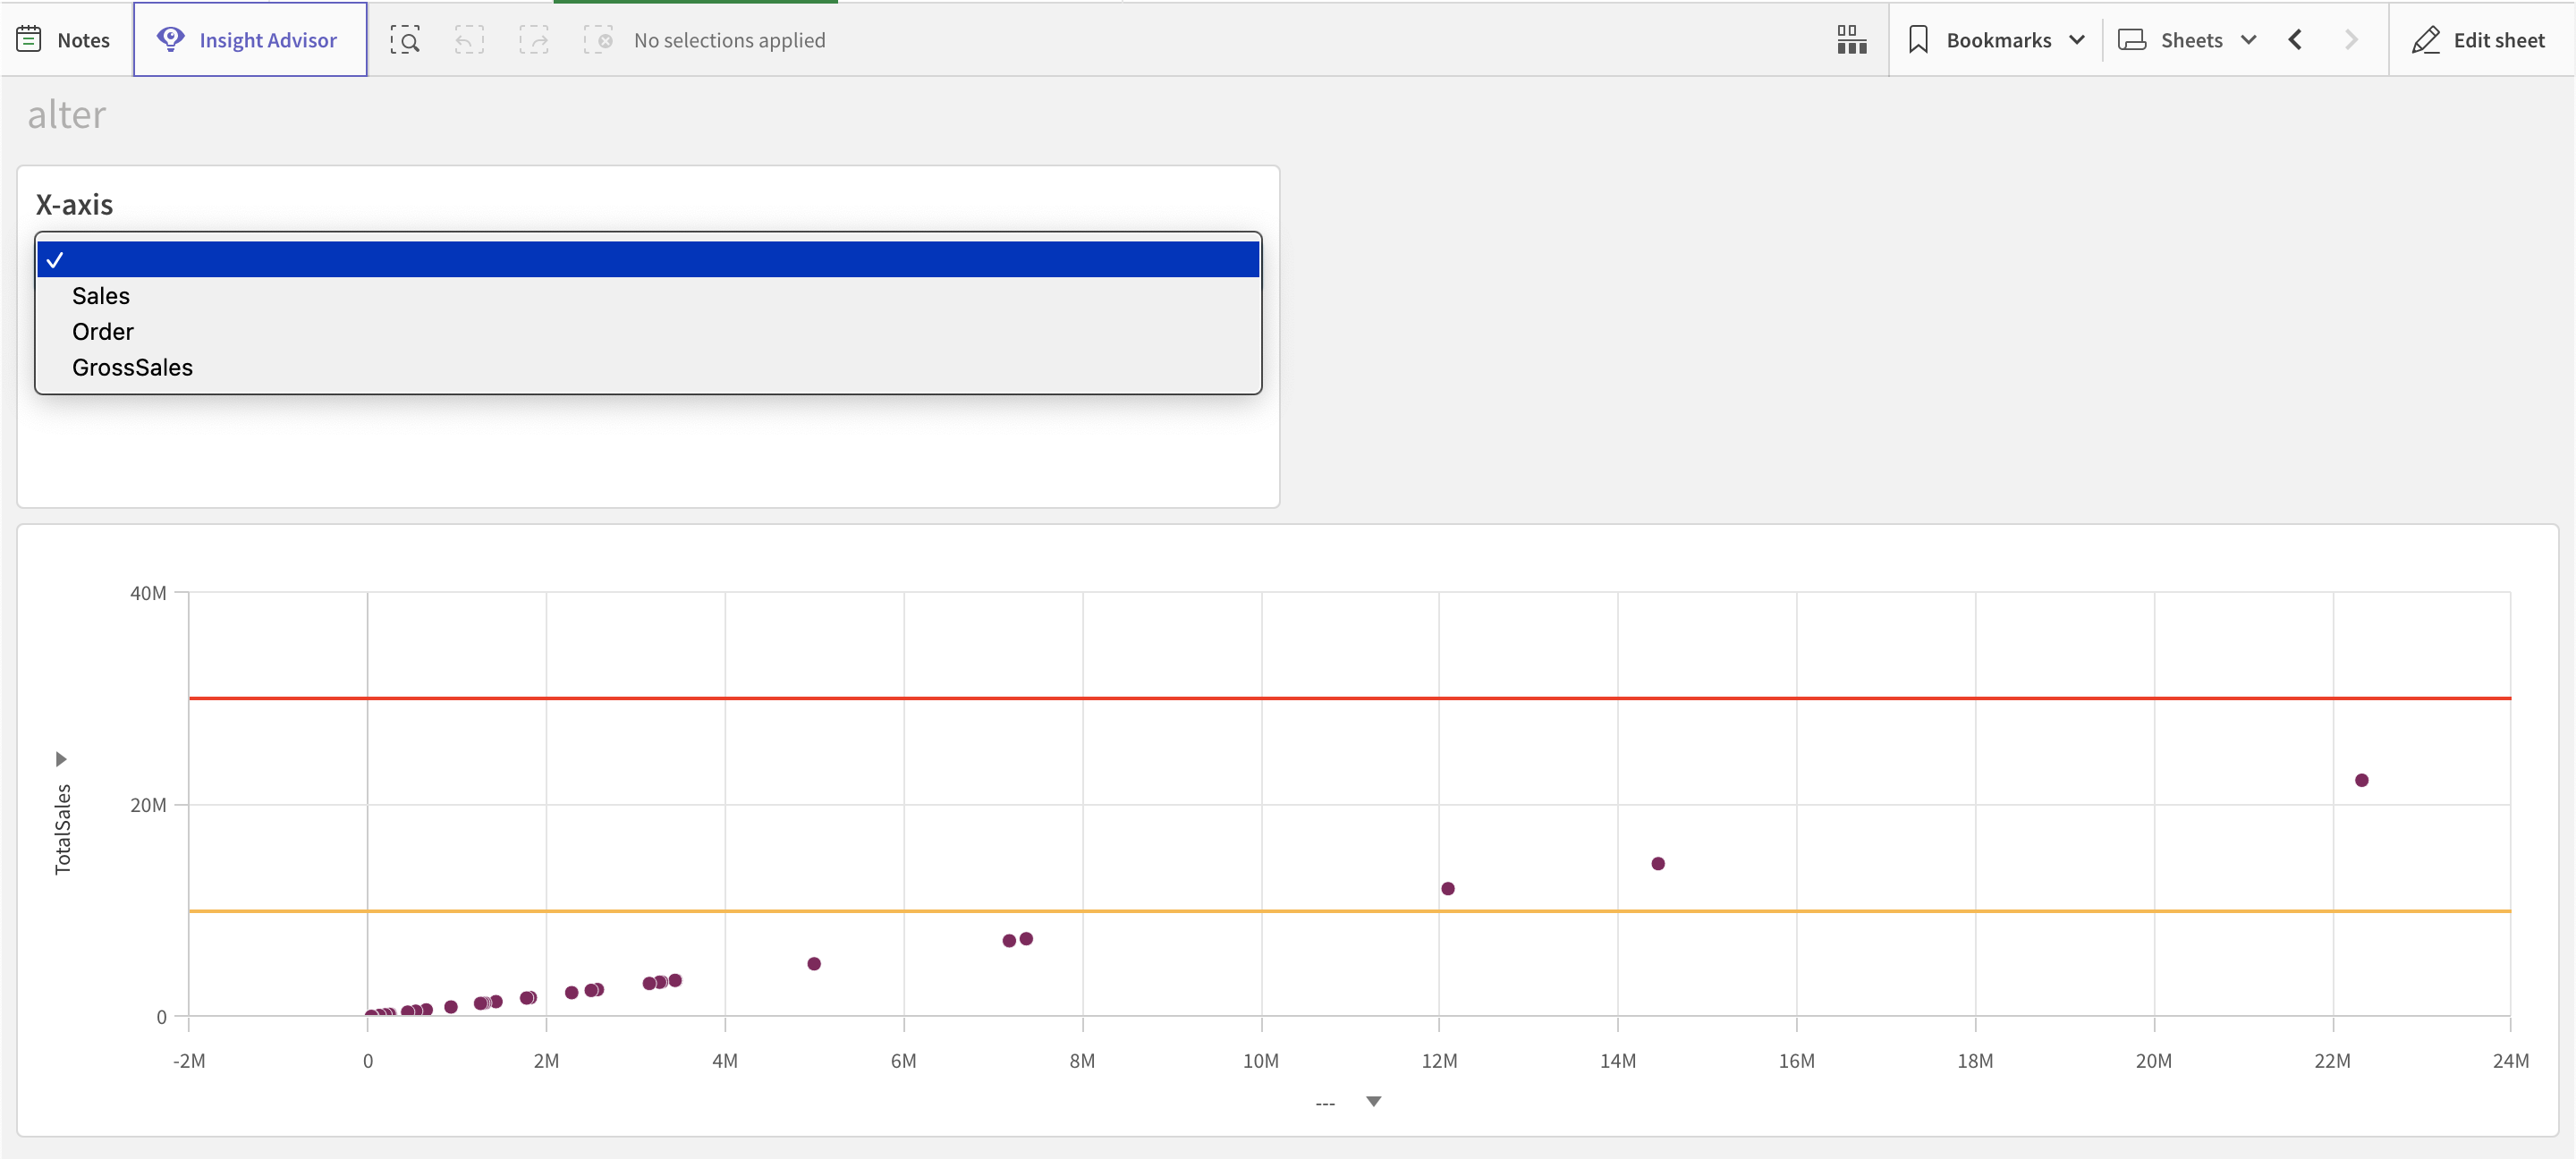Expand the Bookmarks dropdown chevron
The height and width of the screenshot is (1159, 2576).
(2078, 40)
